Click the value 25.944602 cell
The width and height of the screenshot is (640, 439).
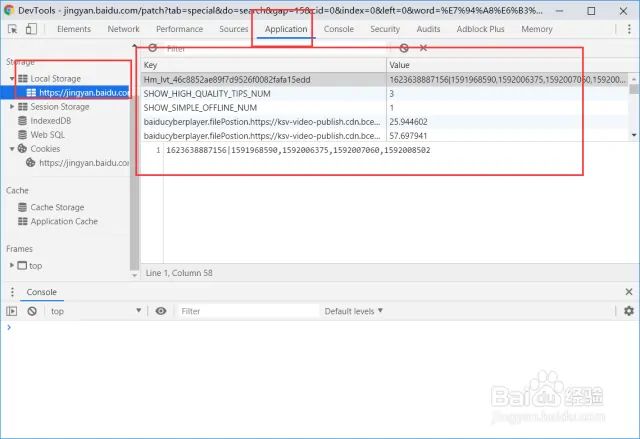[508, 122]
